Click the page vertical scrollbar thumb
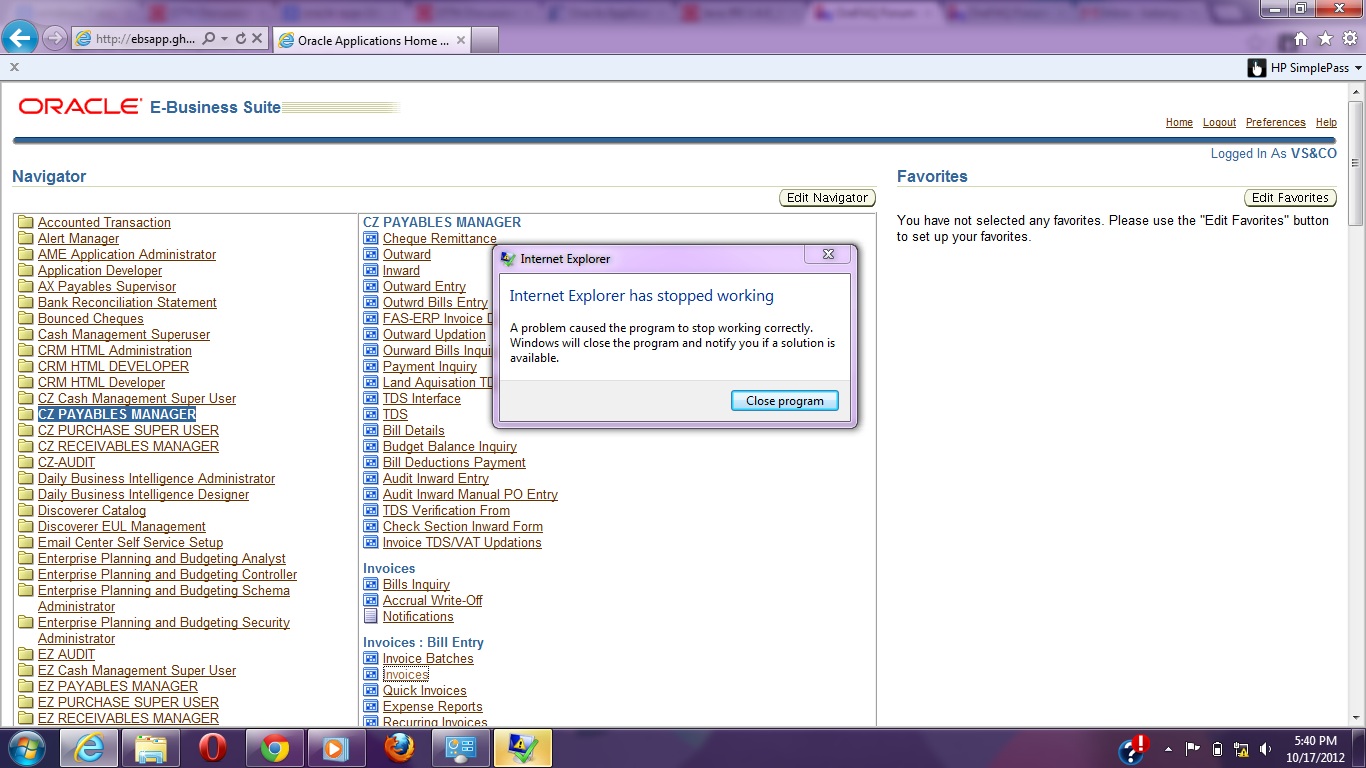The width and height of the screenshot is (1366, 768). pos(1356,162)
